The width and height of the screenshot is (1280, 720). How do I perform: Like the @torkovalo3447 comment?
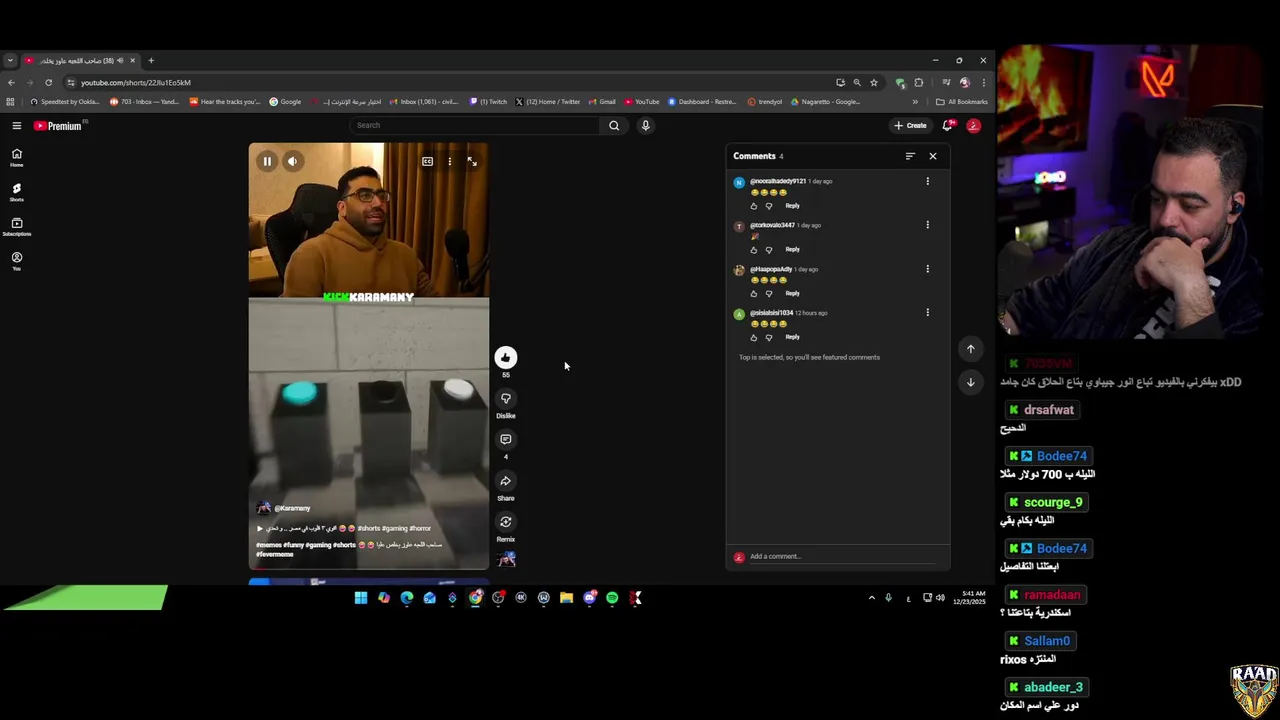(754, 250)
